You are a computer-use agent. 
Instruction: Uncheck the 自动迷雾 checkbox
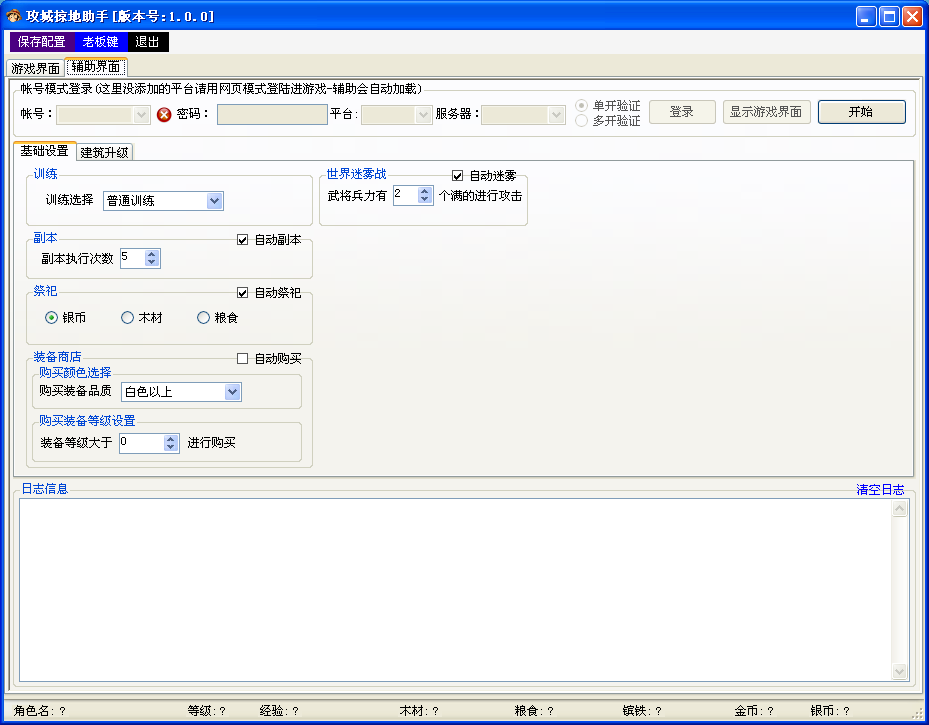click(x=458, y=176)
